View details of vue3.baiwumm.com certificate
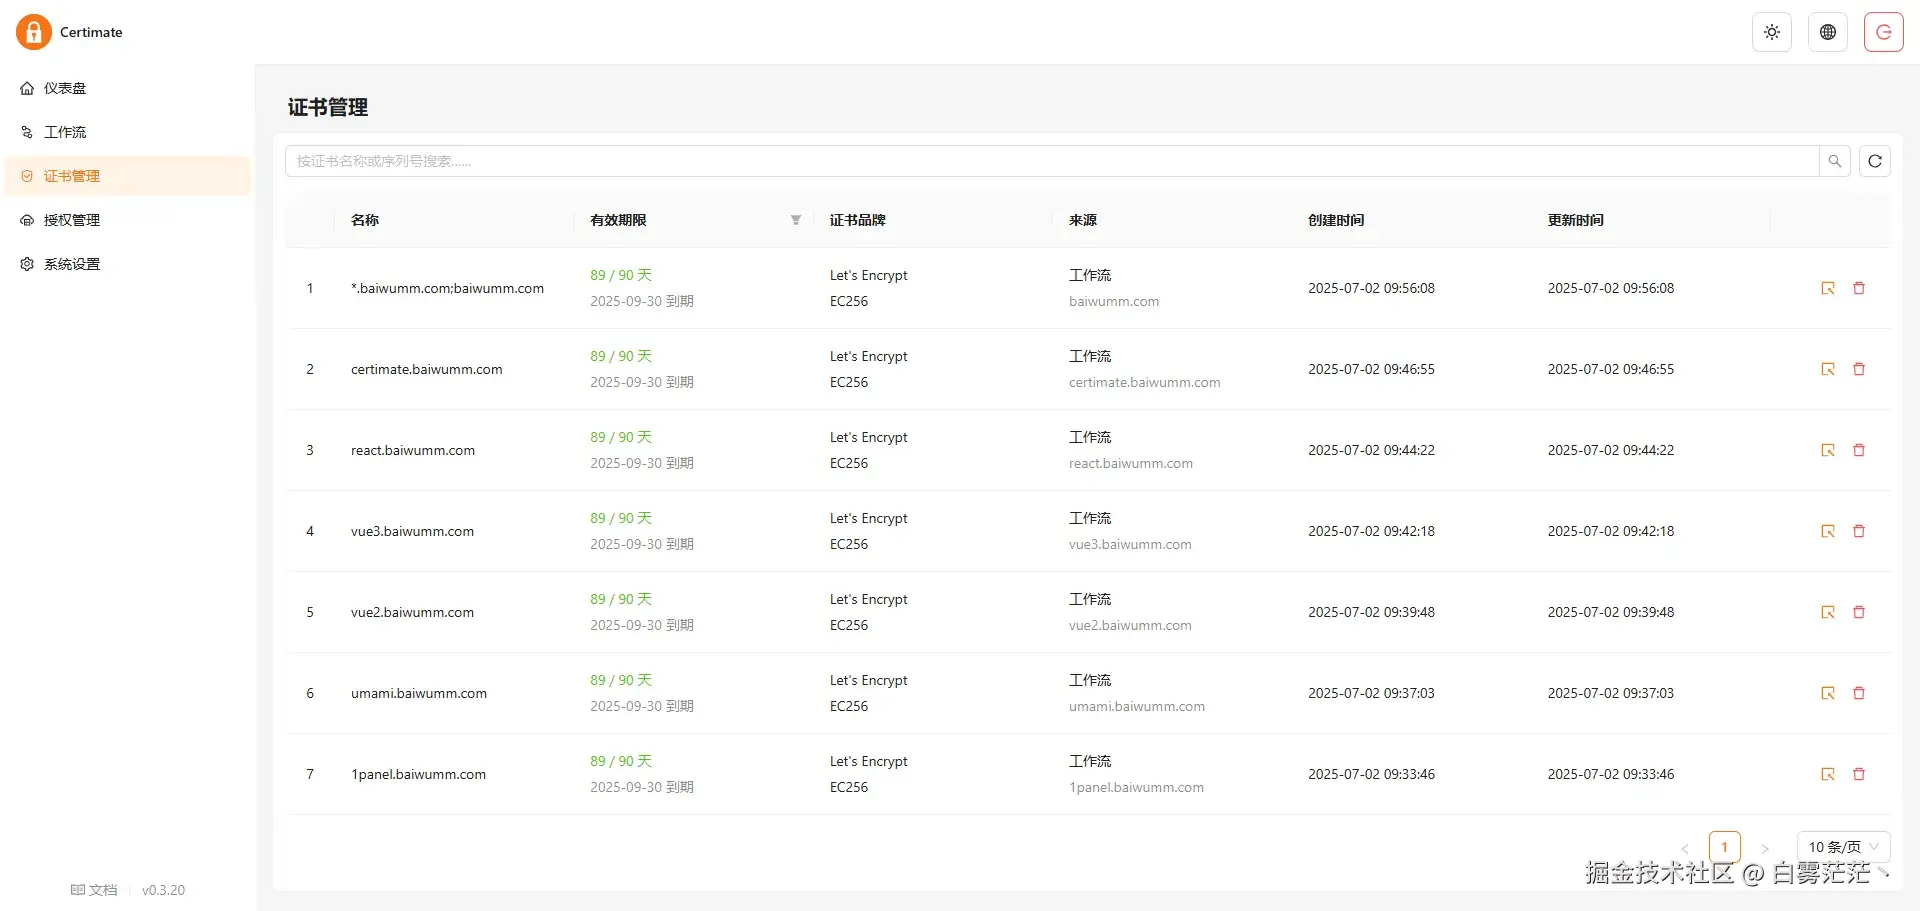The width and height of the screenshot is (1920, 911). tap(1828, 531)
